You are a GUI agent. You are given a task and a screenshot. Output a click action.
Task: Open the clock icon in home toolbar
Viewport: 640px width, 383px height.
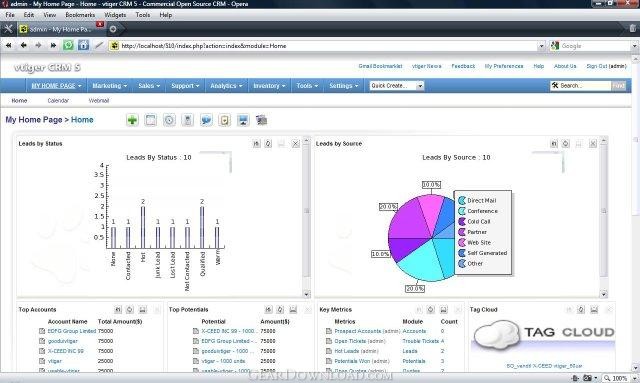tap(169, 120)
